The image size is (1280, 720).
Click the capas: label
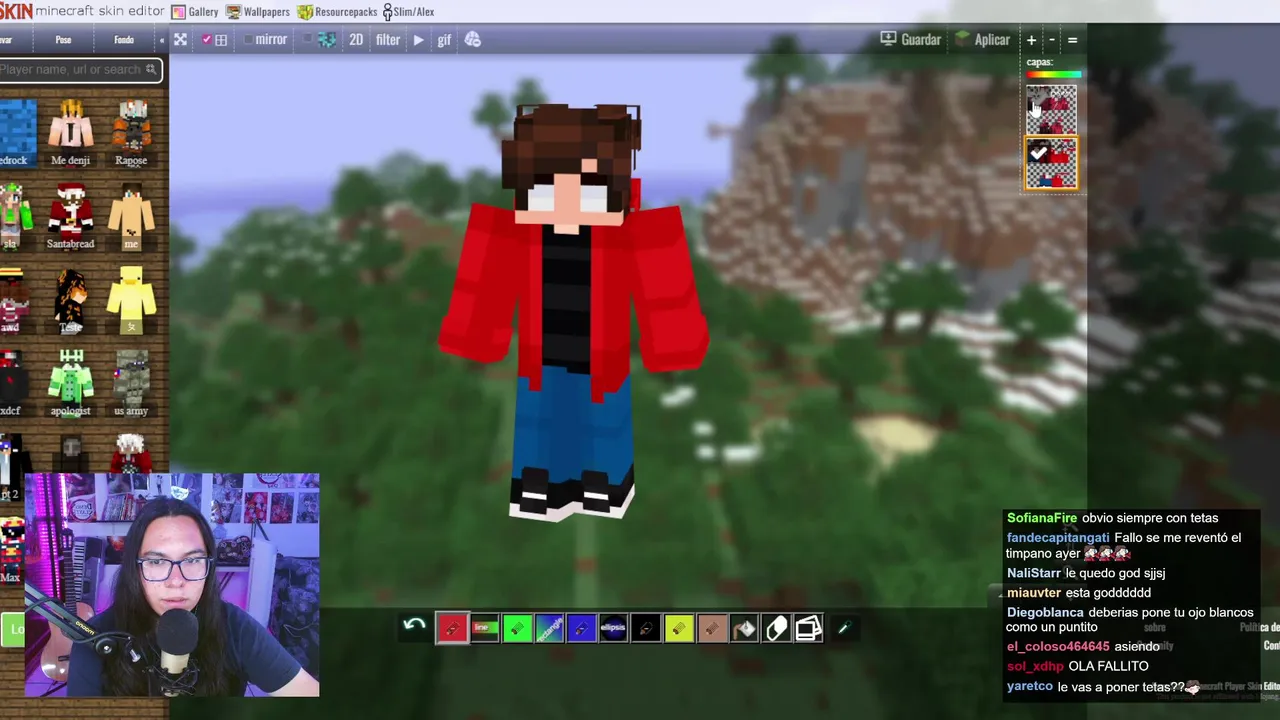[1039, 62]
